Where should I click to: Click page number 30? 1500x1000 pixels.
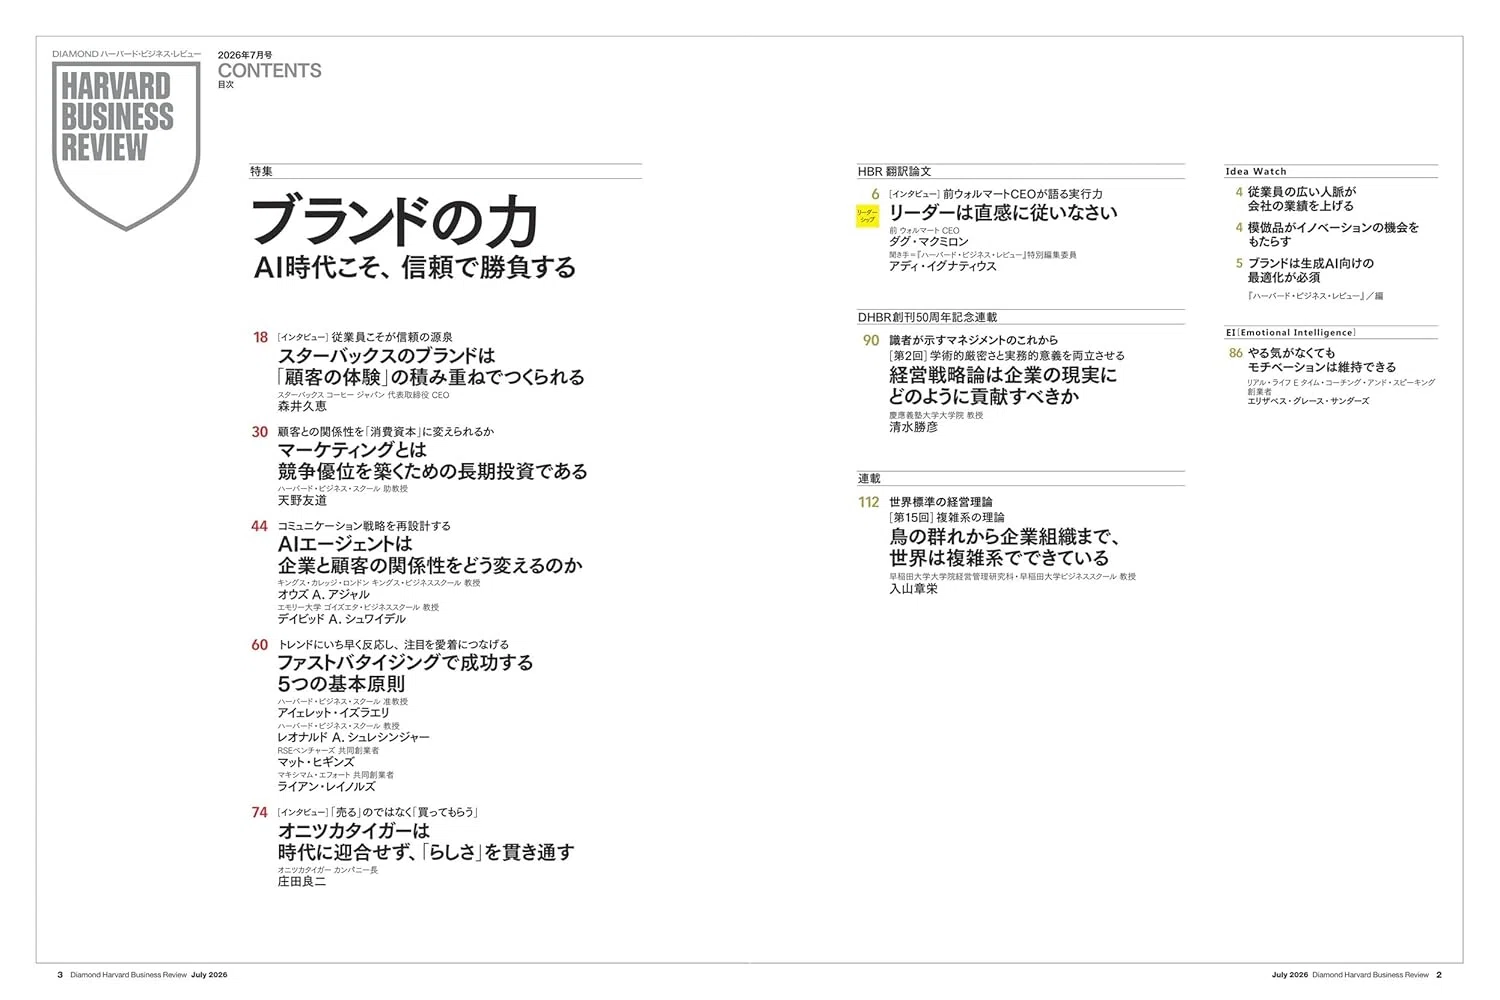(260, 432)
